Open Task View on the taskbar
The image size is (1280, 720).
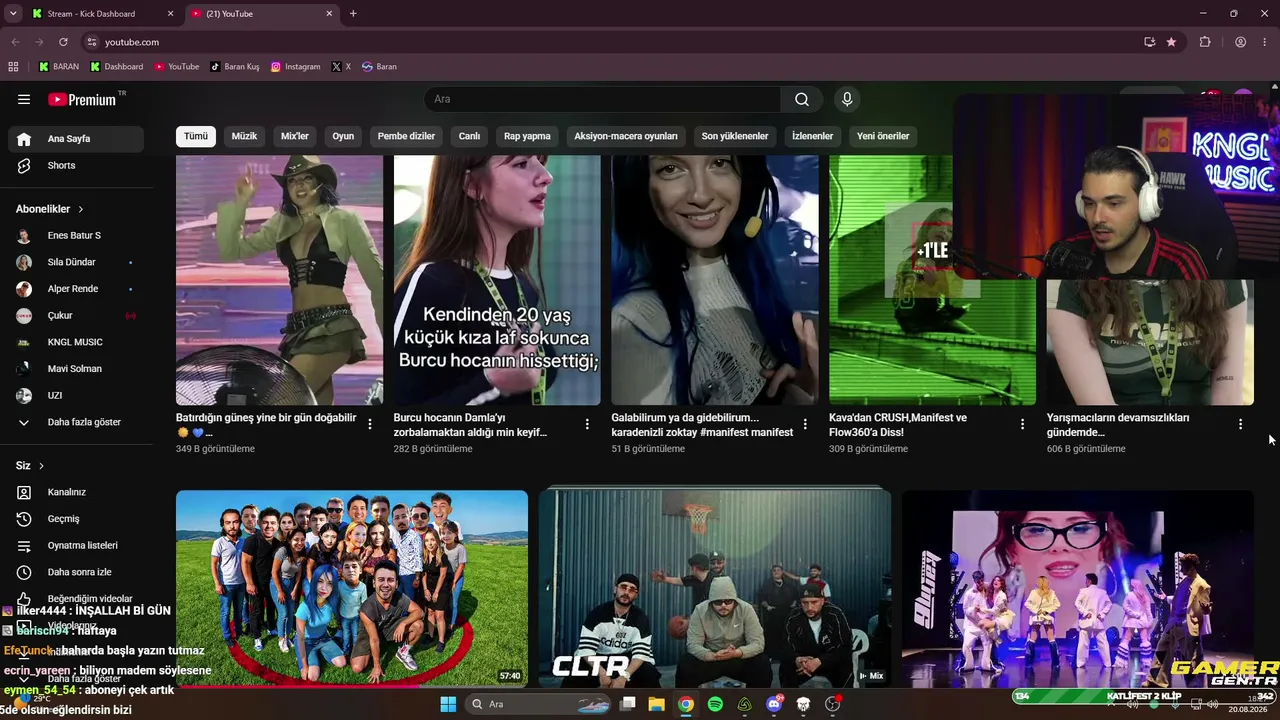click(628, 704)
